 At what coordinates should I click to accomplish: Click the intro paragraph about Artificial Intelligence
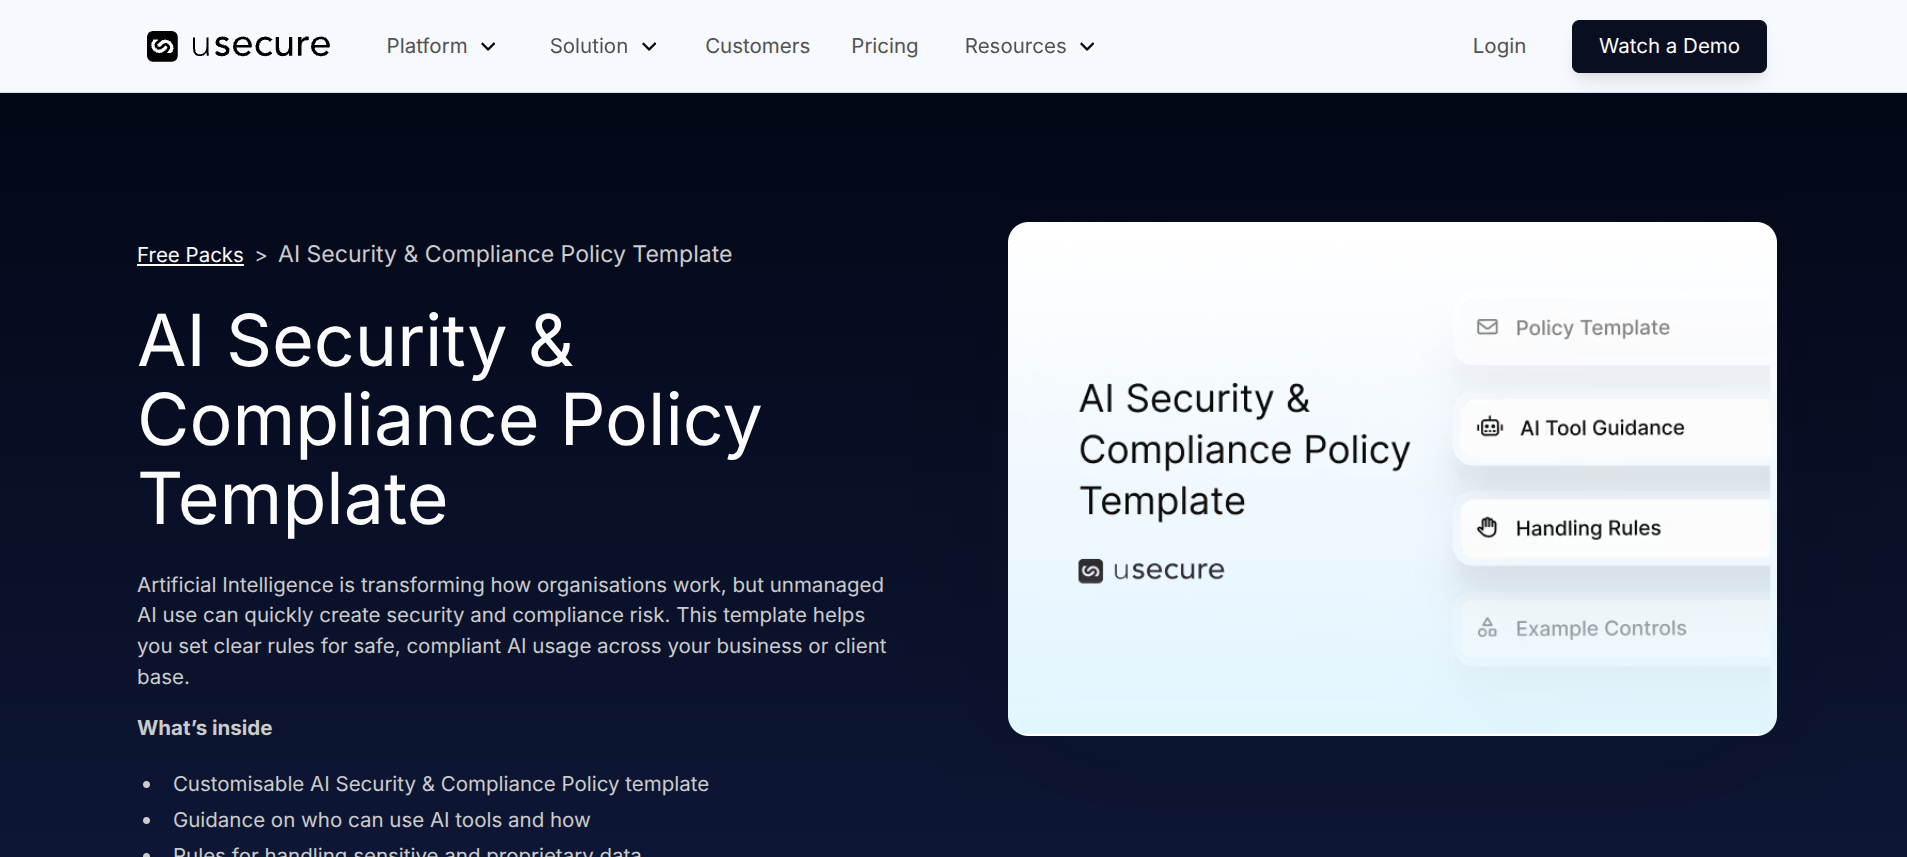pos(512,631)
